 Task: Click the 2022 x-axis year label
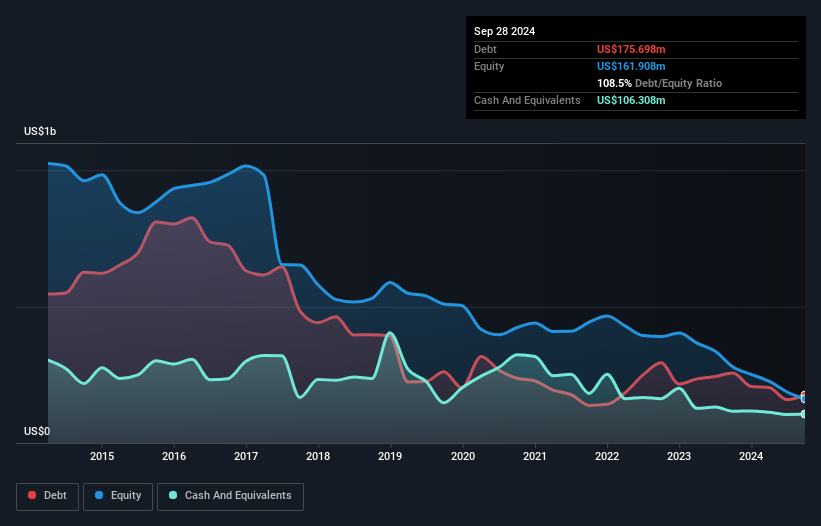coord(607,456)
